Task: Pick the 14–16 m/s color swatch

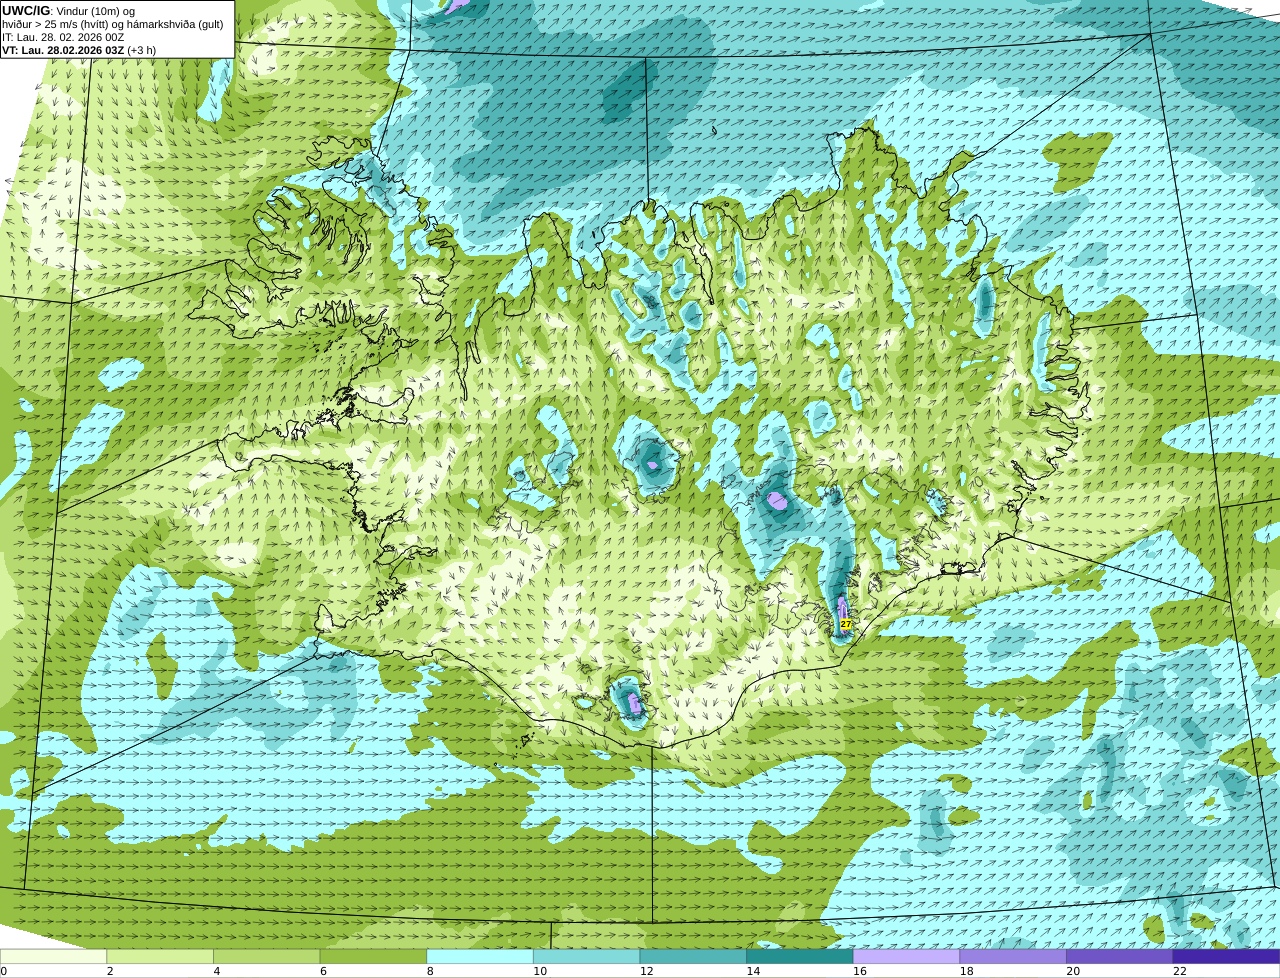Action: tap(800, 956)
